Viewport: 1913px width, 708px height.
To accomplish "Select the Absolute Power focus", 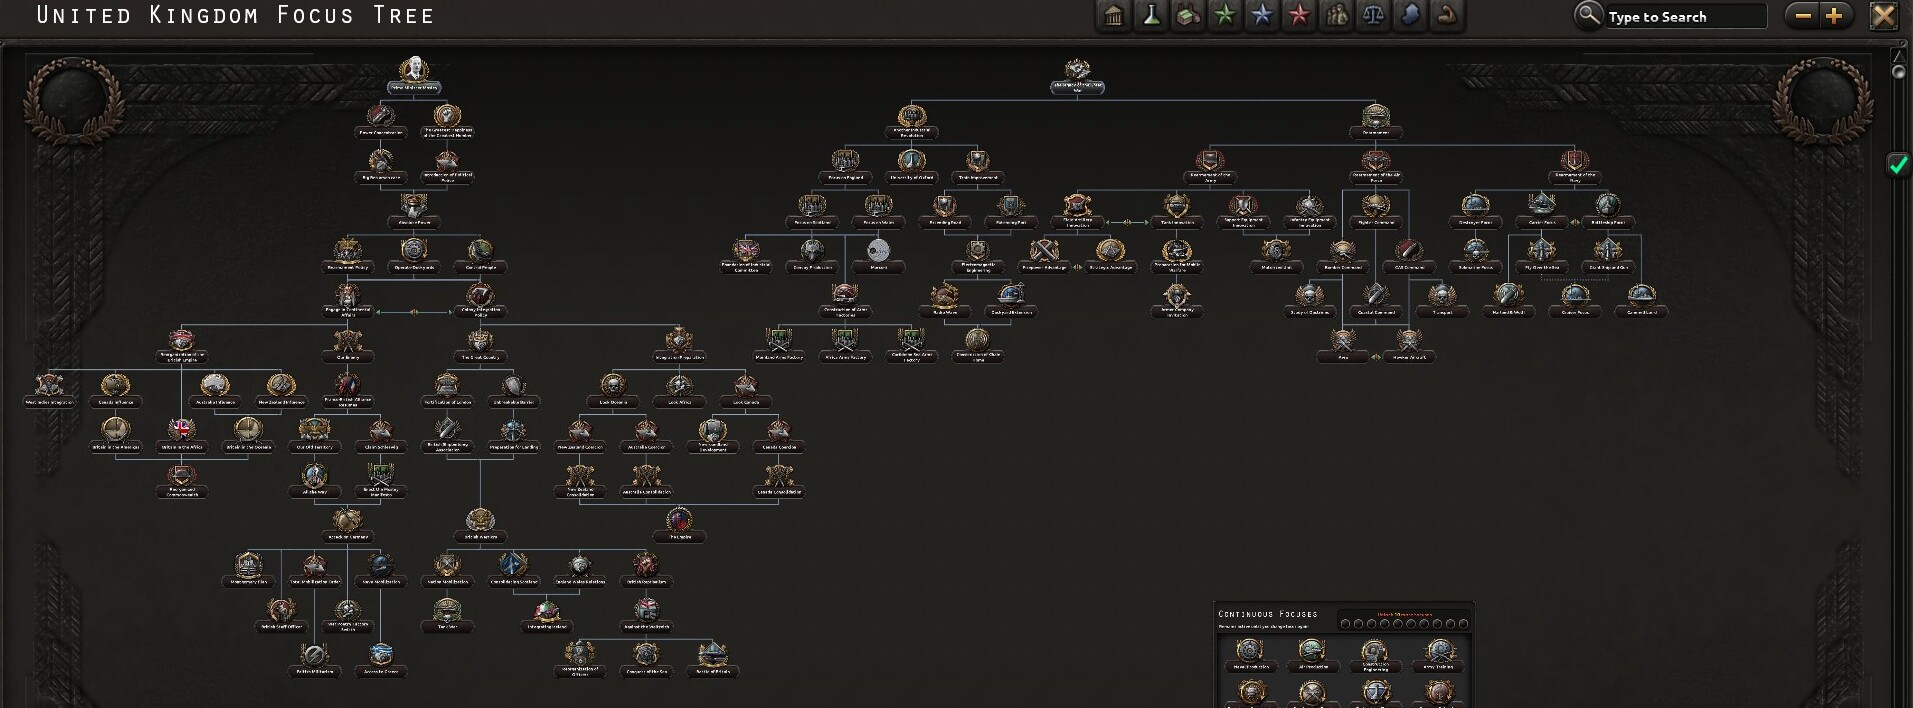I will pyautogui.click(x=414, y=210).
